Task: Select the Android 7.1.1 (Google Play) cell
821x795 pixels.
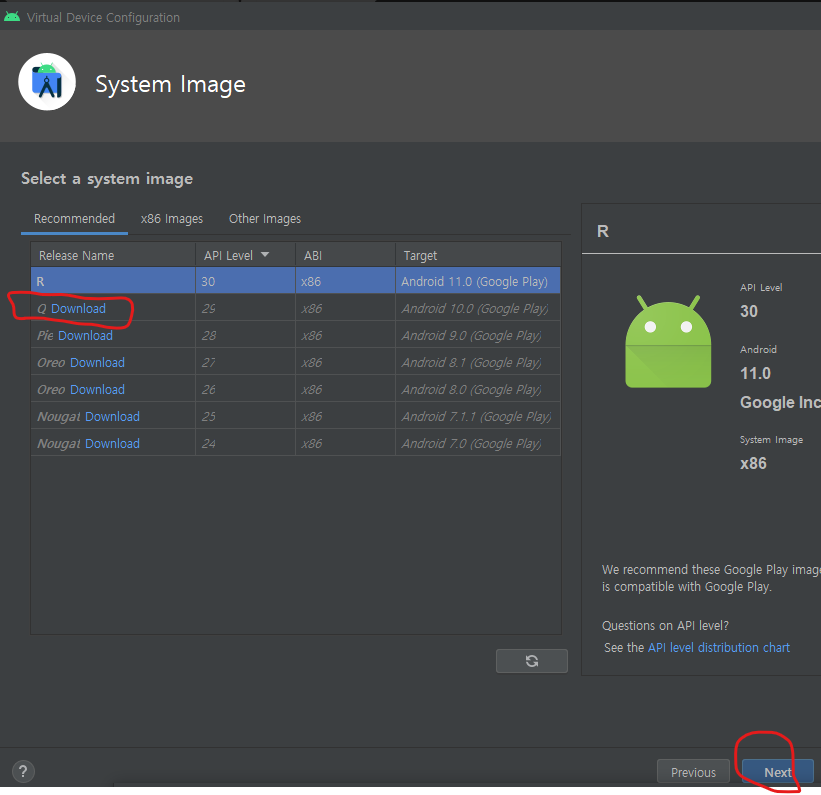Action: pyautogui.click(x=478, y=417)
